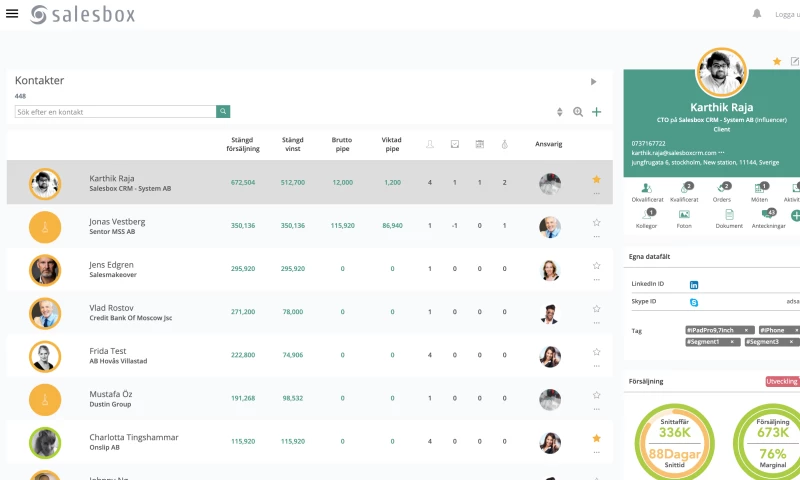Screen dimensions: 800x480
Task: Click the green search button in contact search
Action: coord(223,111)
